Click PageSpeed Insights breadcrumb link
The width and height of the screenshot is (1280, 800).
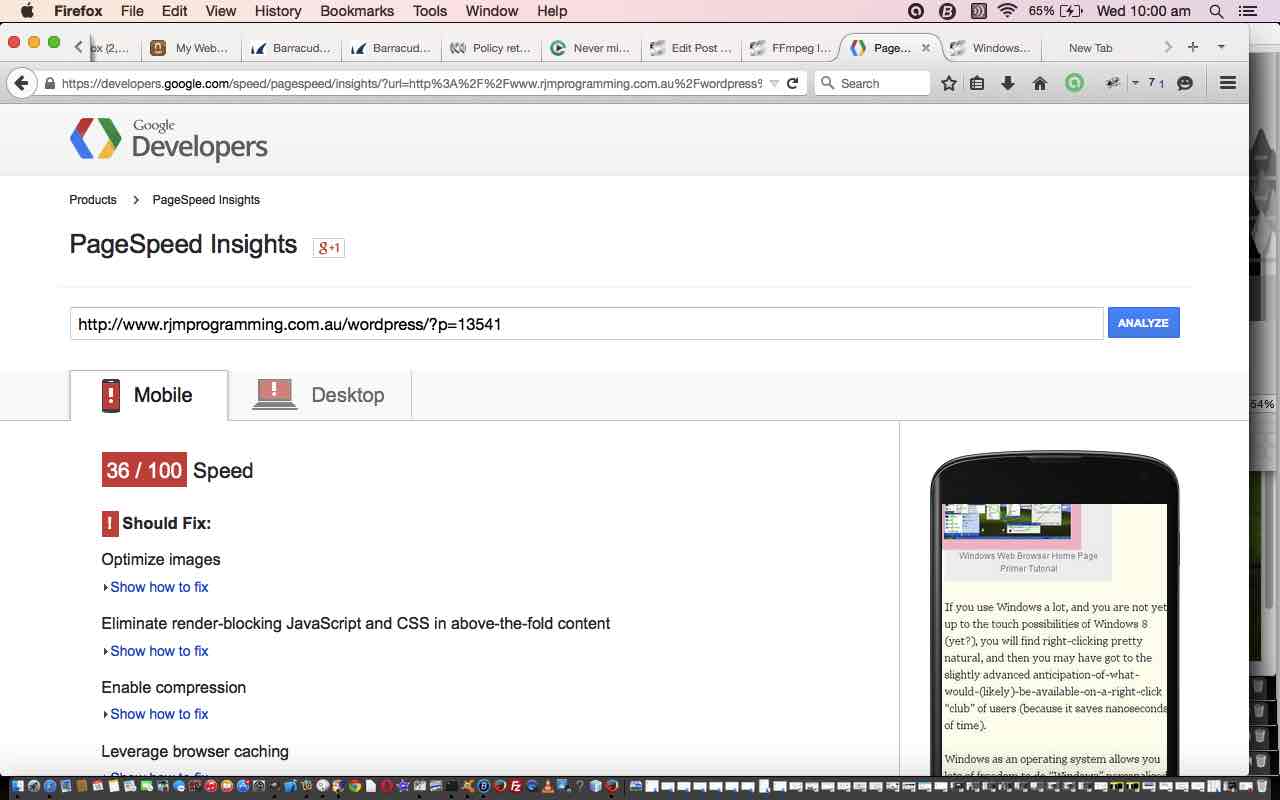point(206,200)
